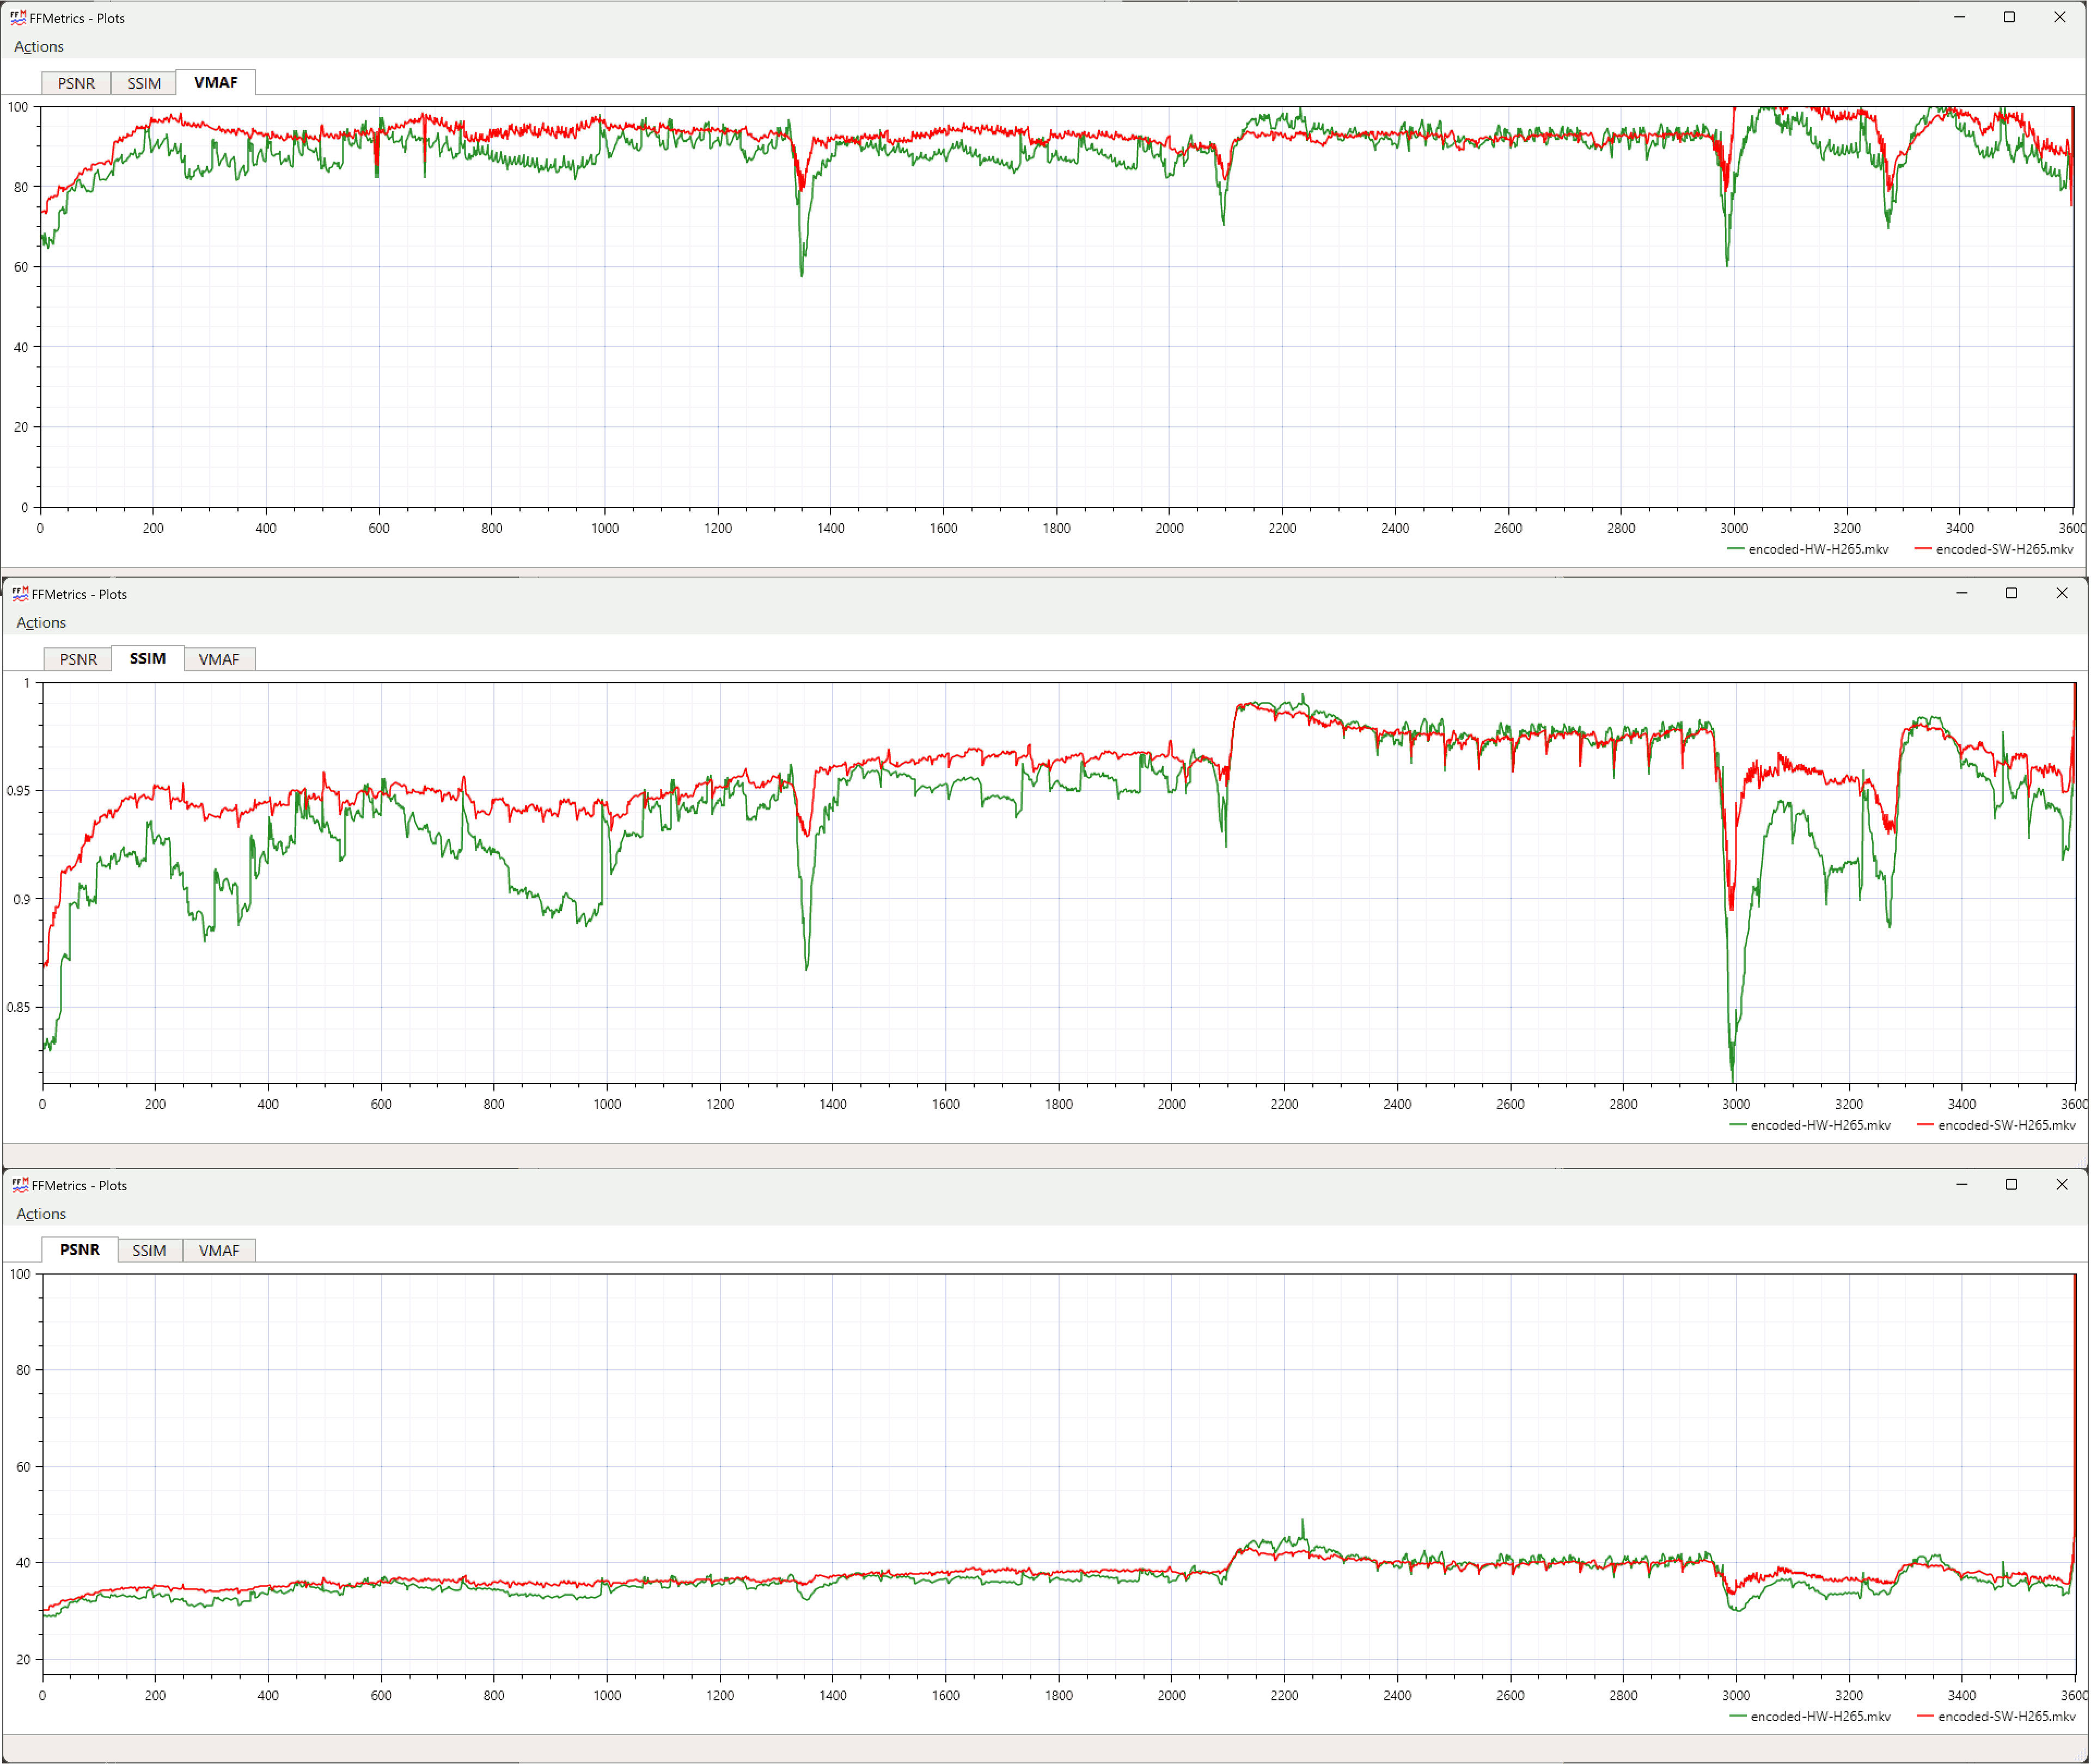
Task: Click the top window title 'FFMetrics - Plots'
Action: [x=77, y=18]
